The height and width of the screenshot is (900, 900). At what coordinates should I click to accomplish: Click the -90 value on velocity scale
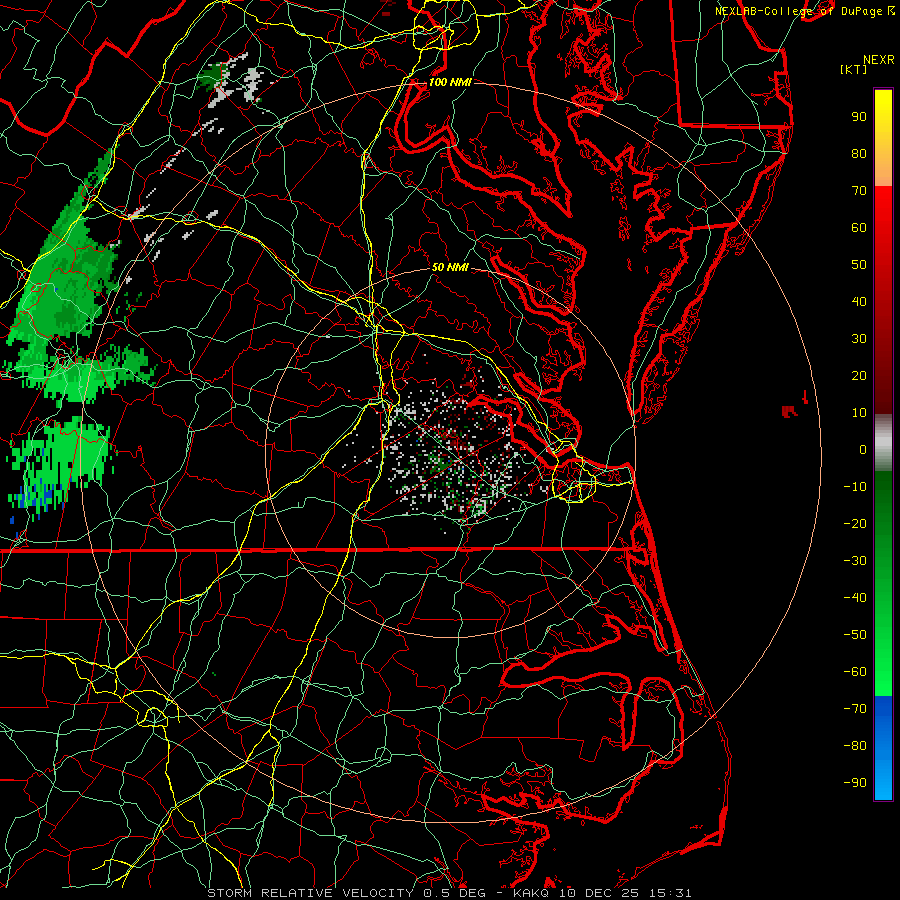[x=855, y=783]
